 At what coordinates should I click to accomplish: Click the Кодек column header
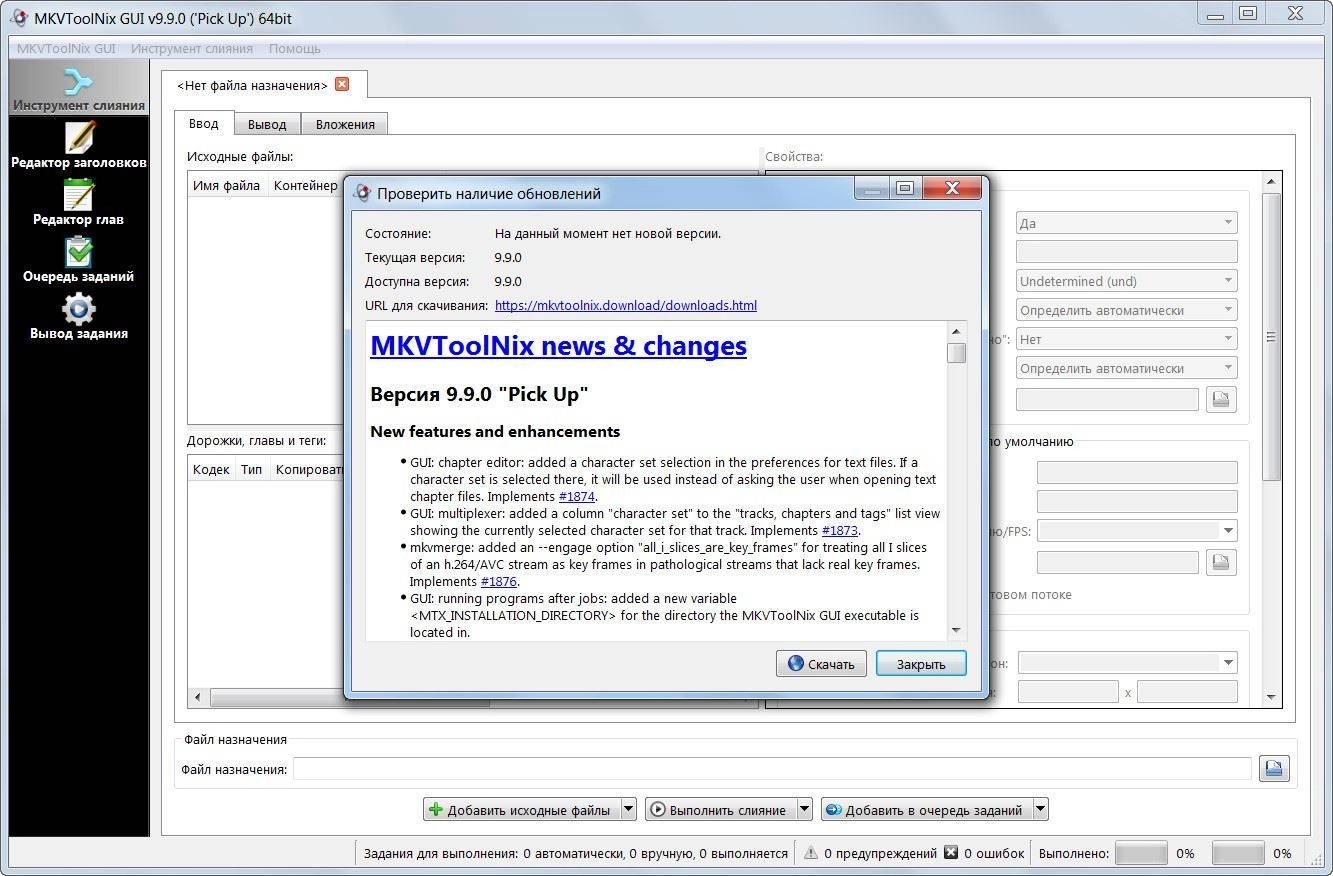[x=211, y=469]
